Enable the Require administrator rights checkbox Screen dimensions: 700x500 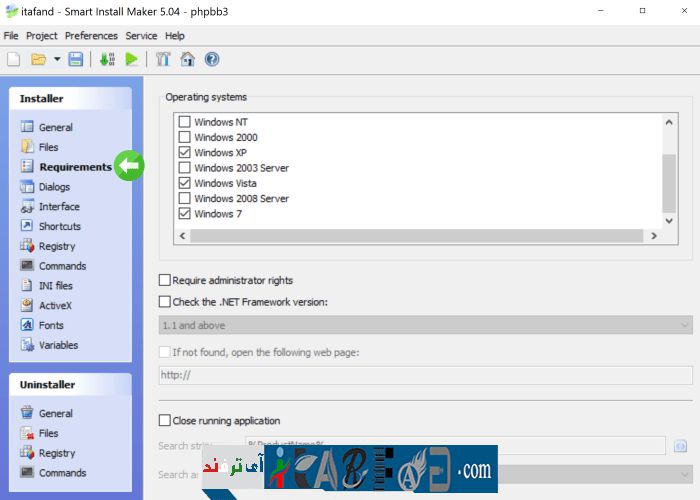tap(165, 281)
